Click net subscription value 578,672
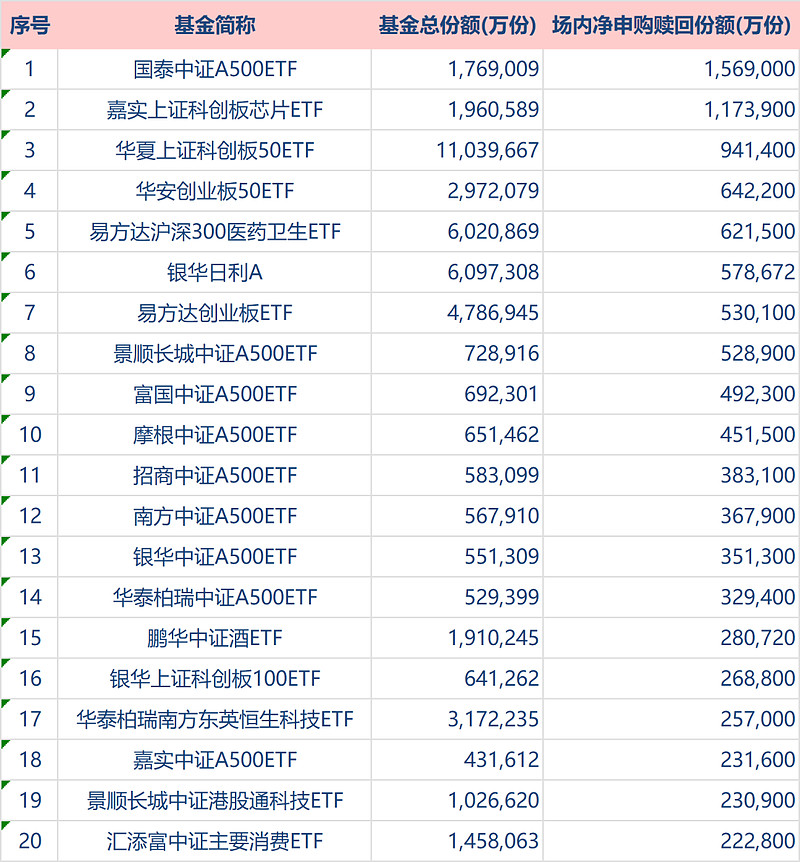 click(x=758, y=272)
